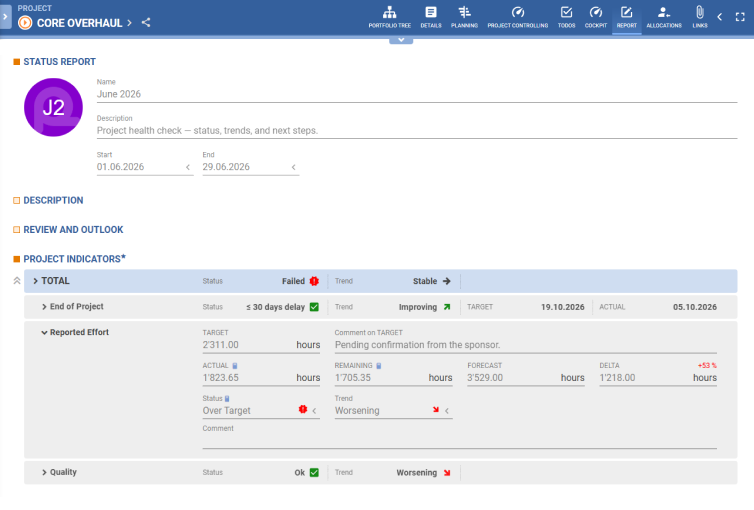
Task: Collapse the Reported Effort row
Action: point(44,332)
